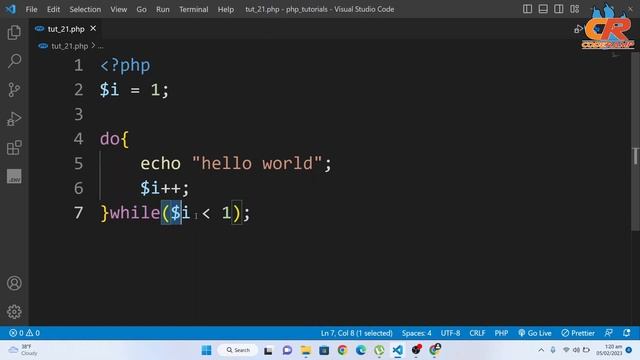Open the Search view in activity bar
This screenshot has height=360, width=640.
14,61
